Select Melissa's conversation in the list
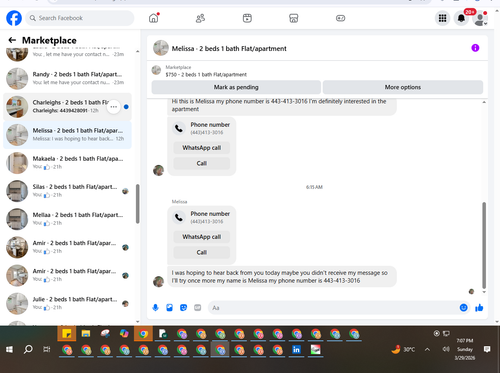500x373 pixels. tap(67, 135)
